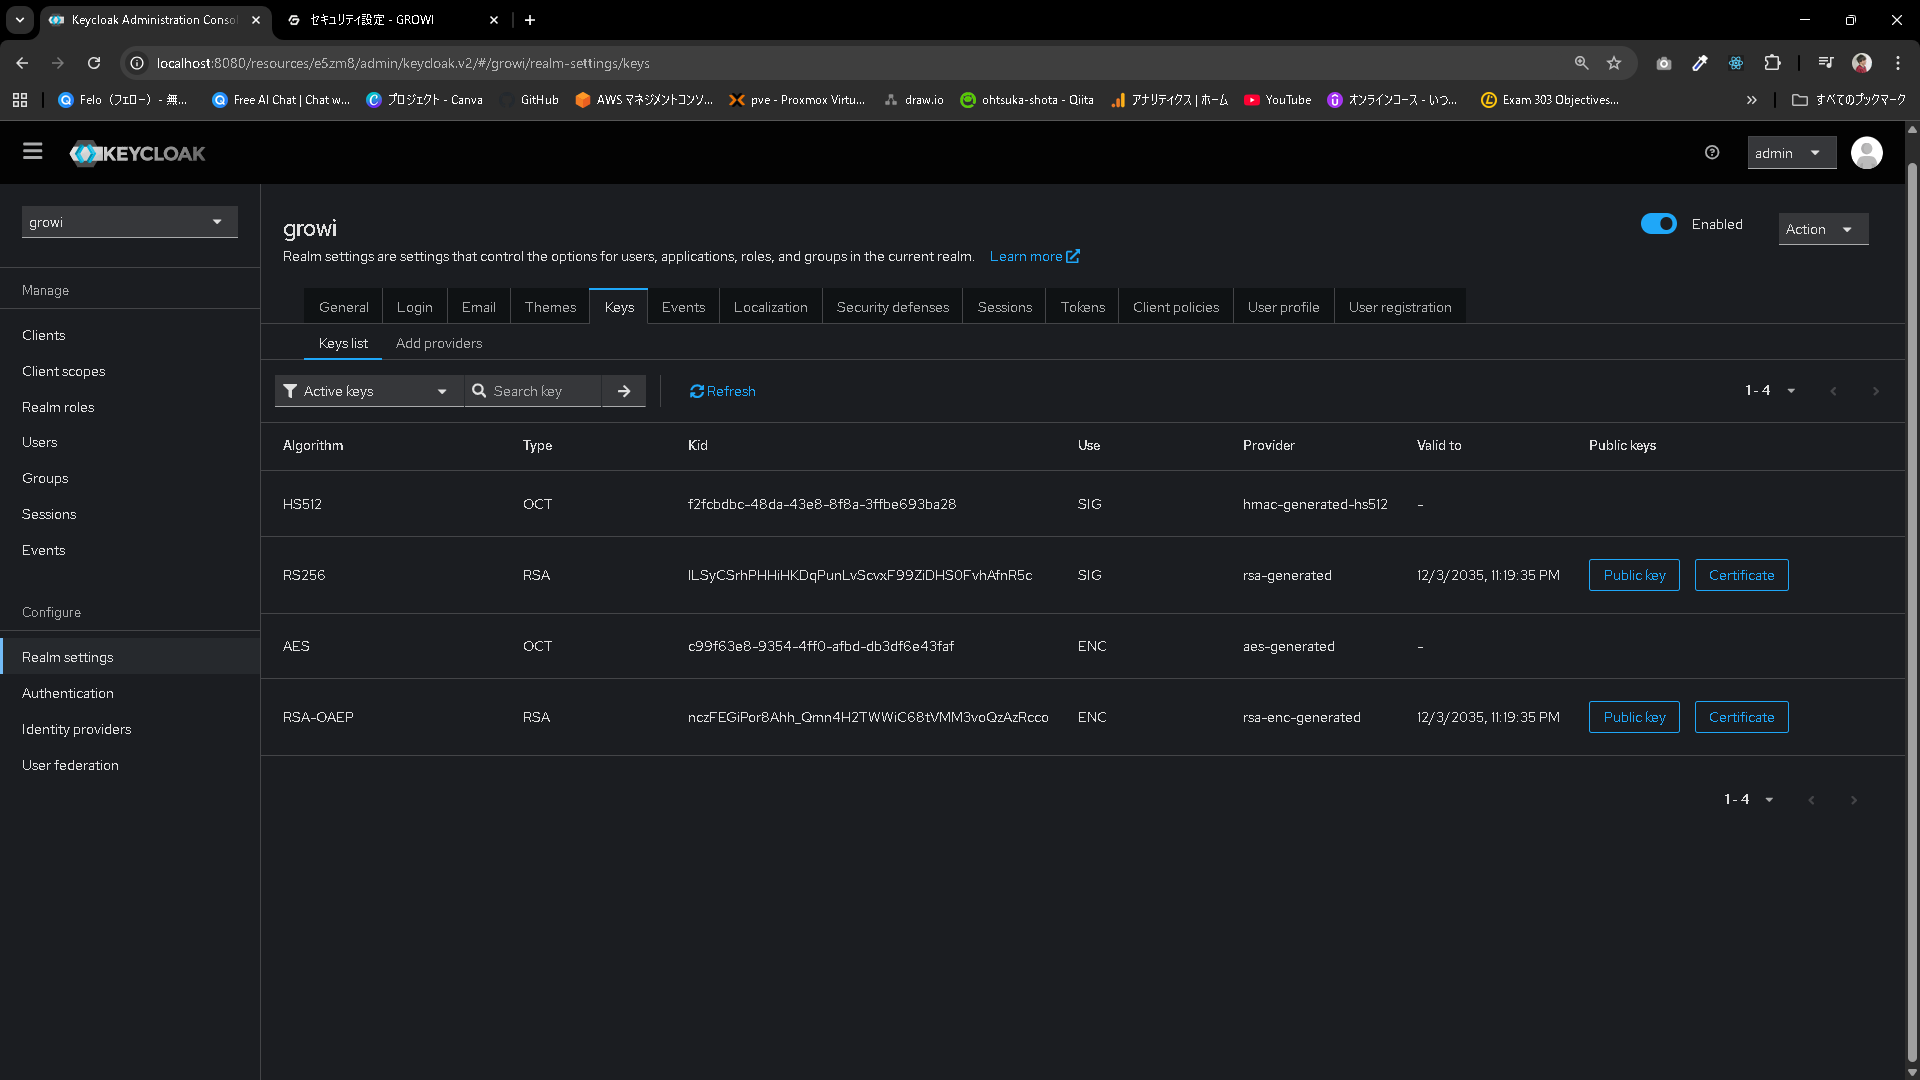
Task: Click the Keycloak logo
Action: [138, 153]
